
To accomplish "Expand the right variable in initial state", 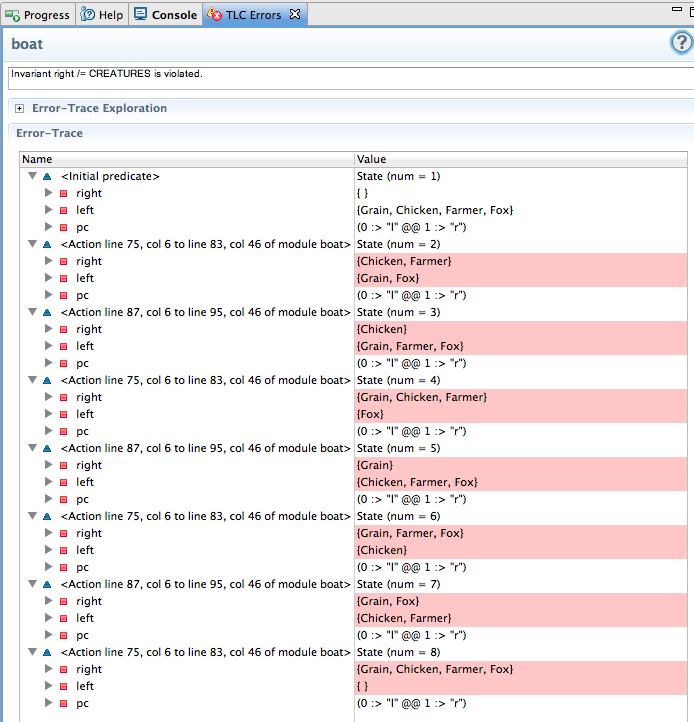I will click(x=48, y=193).
